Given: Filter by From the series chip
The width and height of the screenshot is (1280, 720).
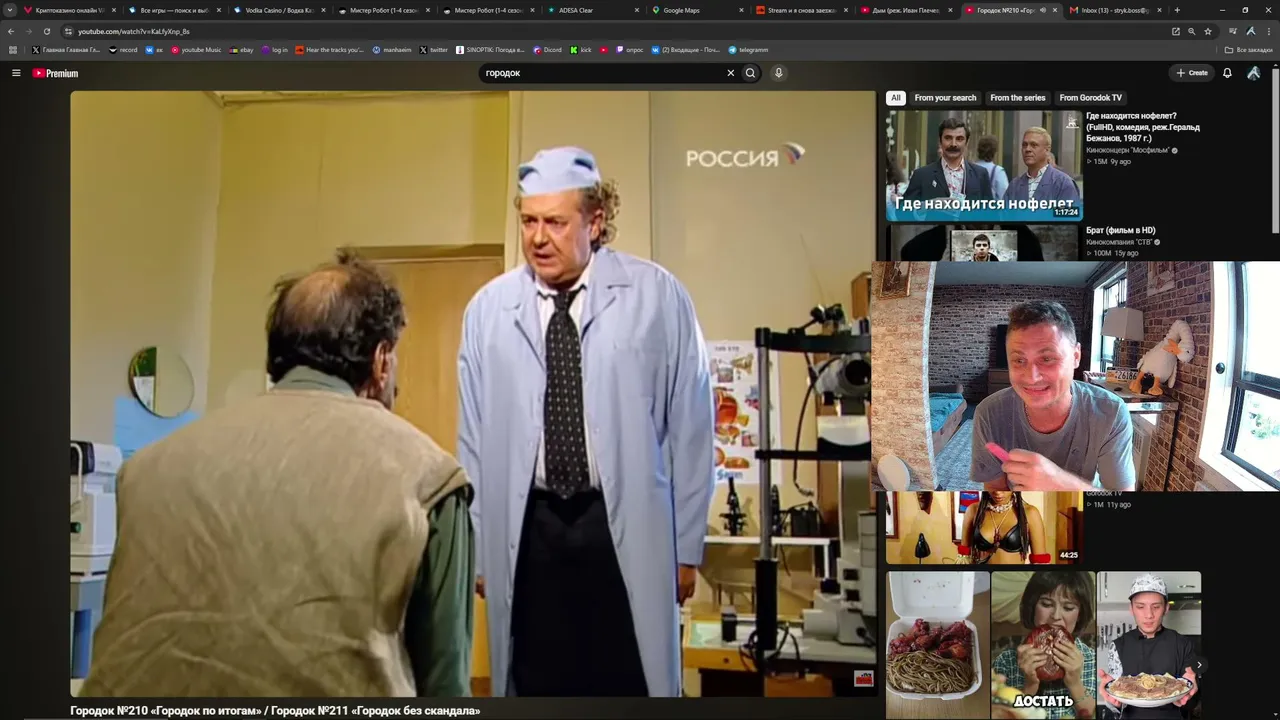Looking at the screenshot, I should (1017, 98).
